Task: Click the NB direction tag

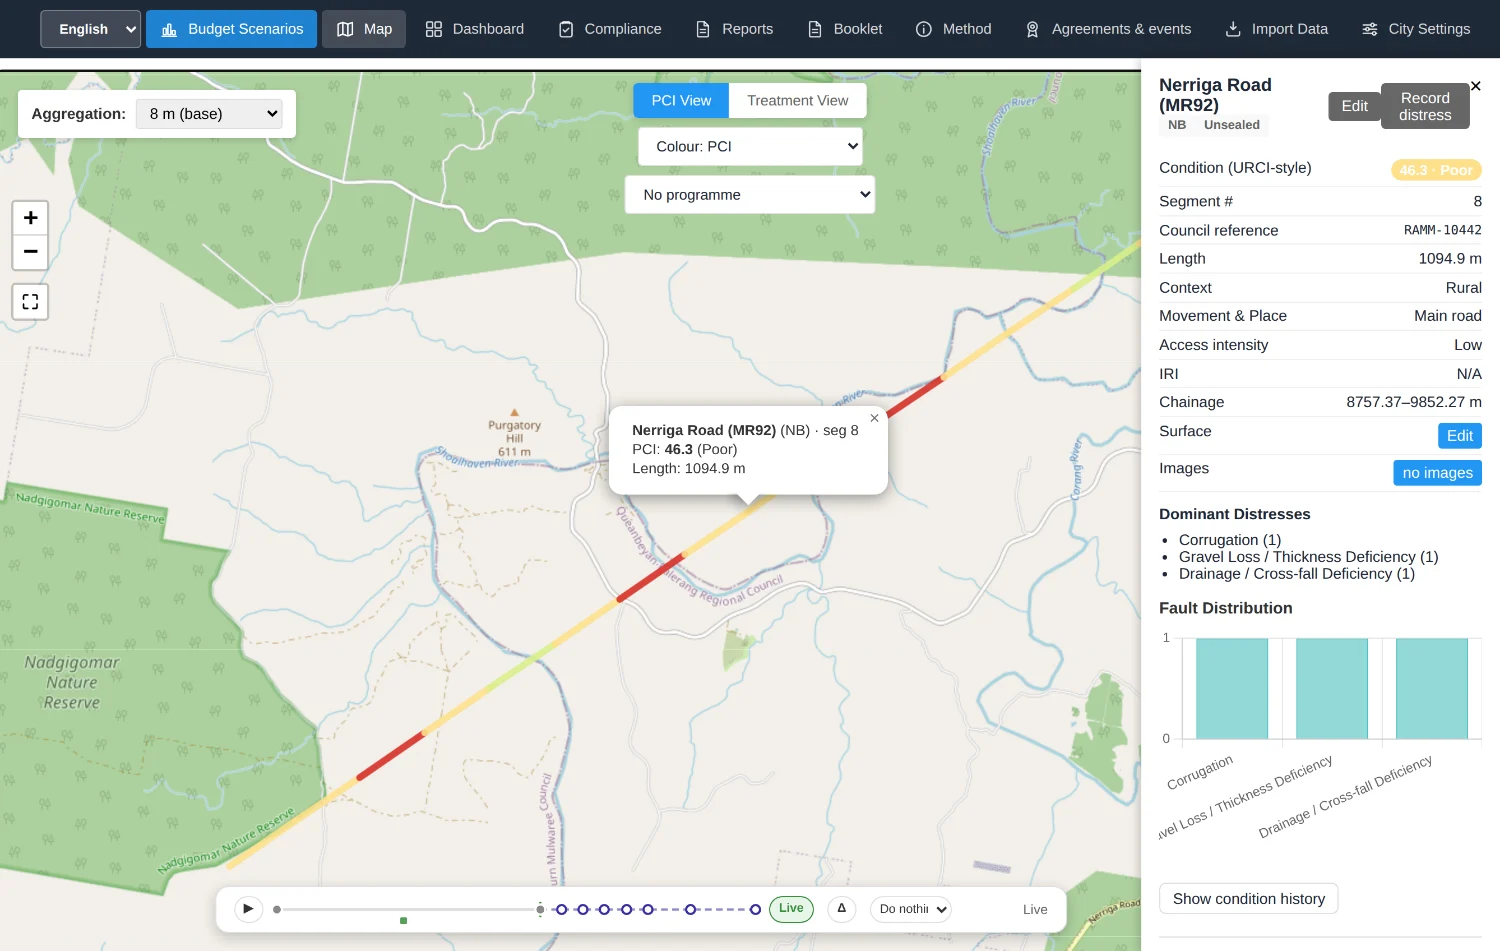Action: pos(1177,125)
